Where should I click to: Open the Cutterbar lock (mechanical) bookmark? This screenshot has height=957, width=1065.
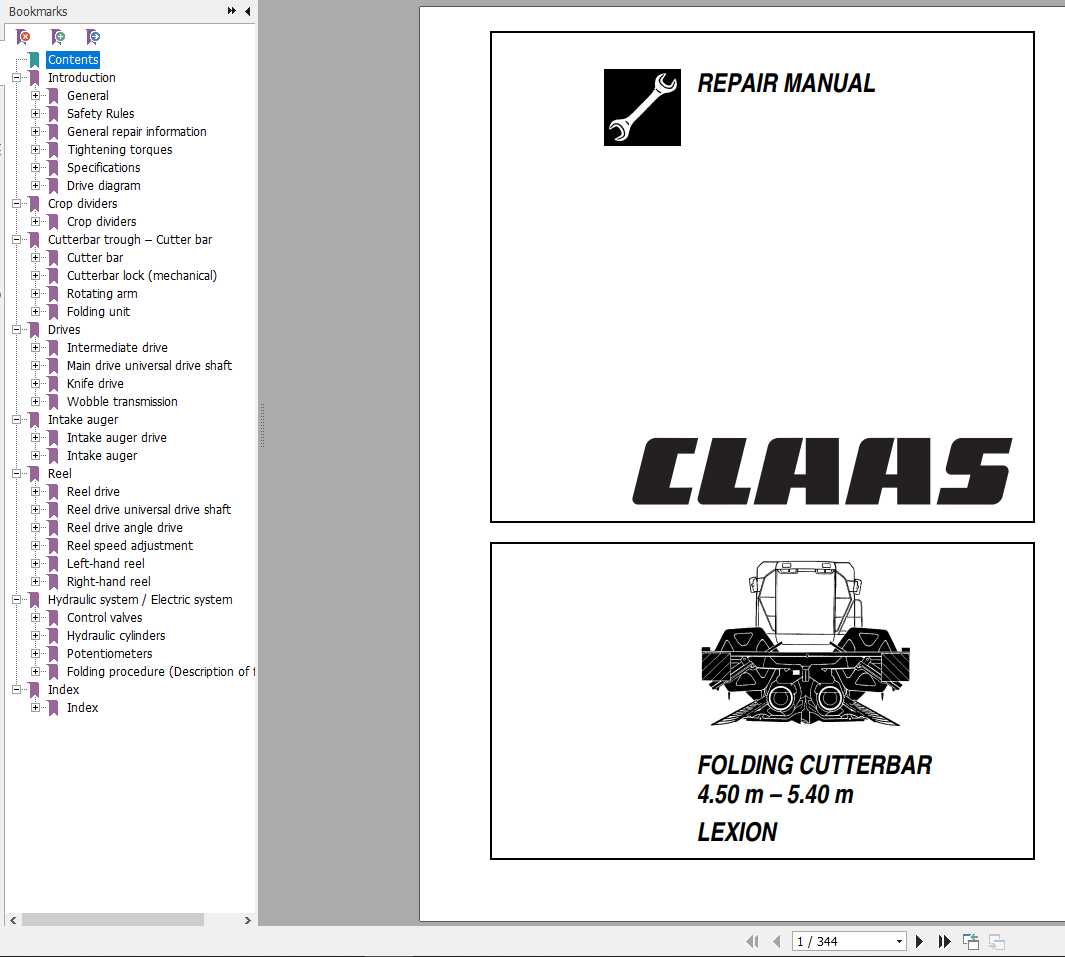(x=142, y=276)
